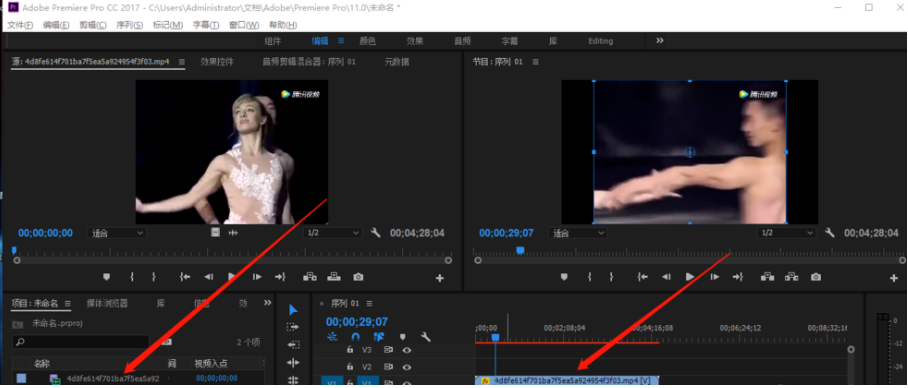Export a frame from the Source monitor
Image resolution: width=908 pixels, height=388 pixels.
[358, 277]
